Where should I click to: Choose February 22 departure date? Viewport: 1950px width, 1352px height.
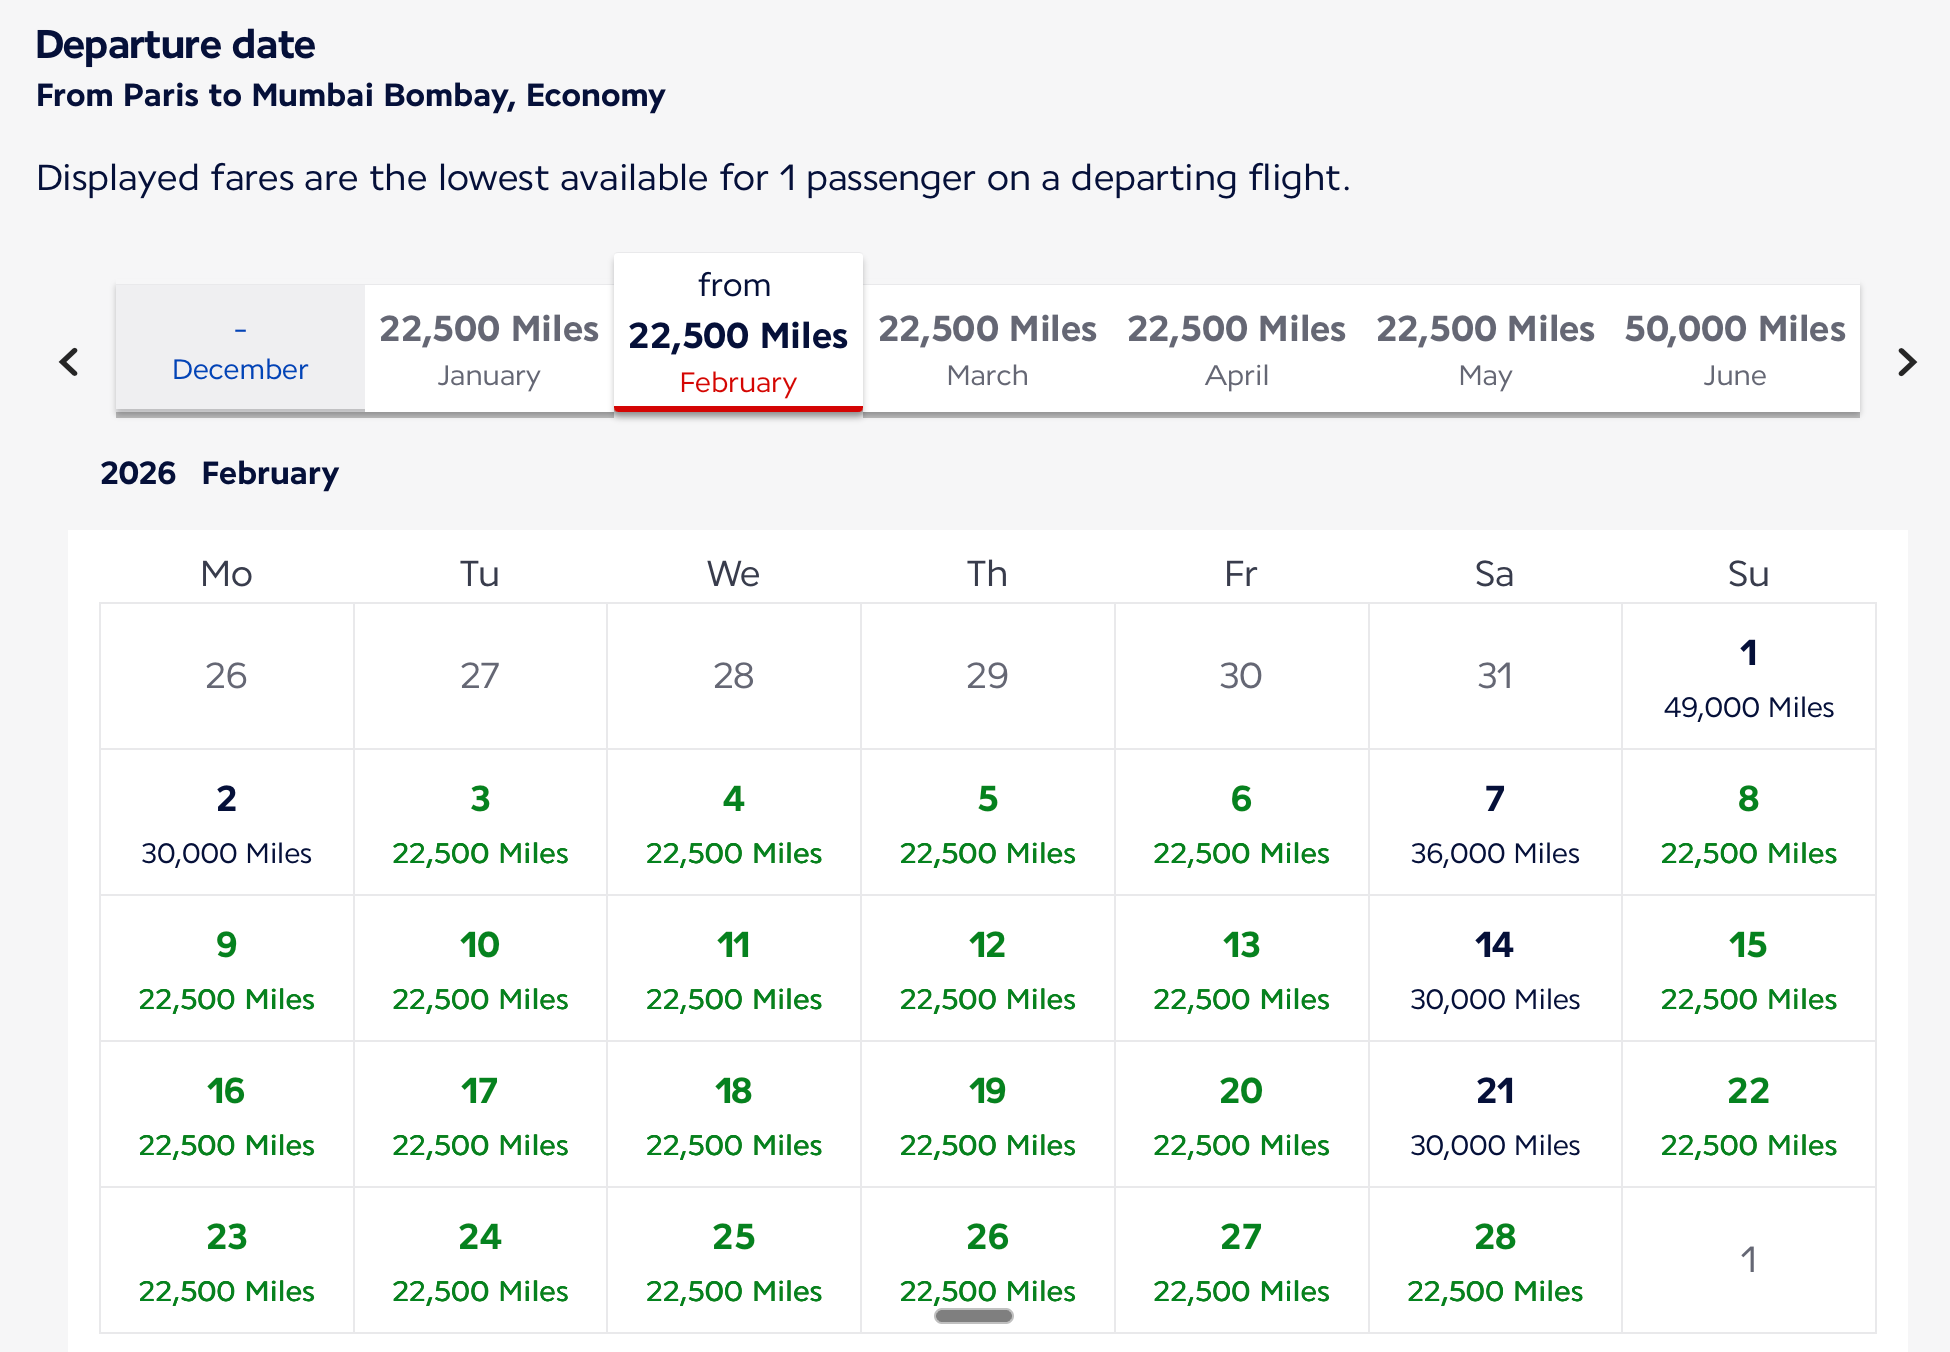1748,1114
